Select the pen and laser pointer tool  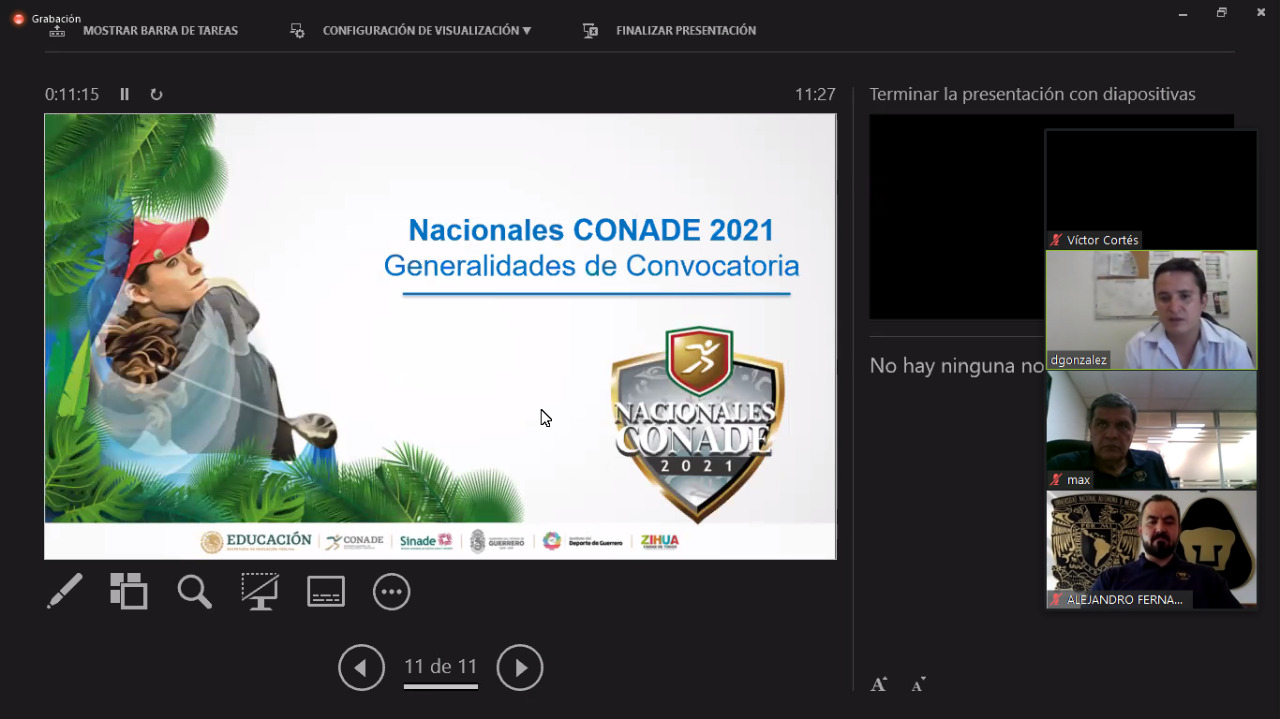point(65,592)
